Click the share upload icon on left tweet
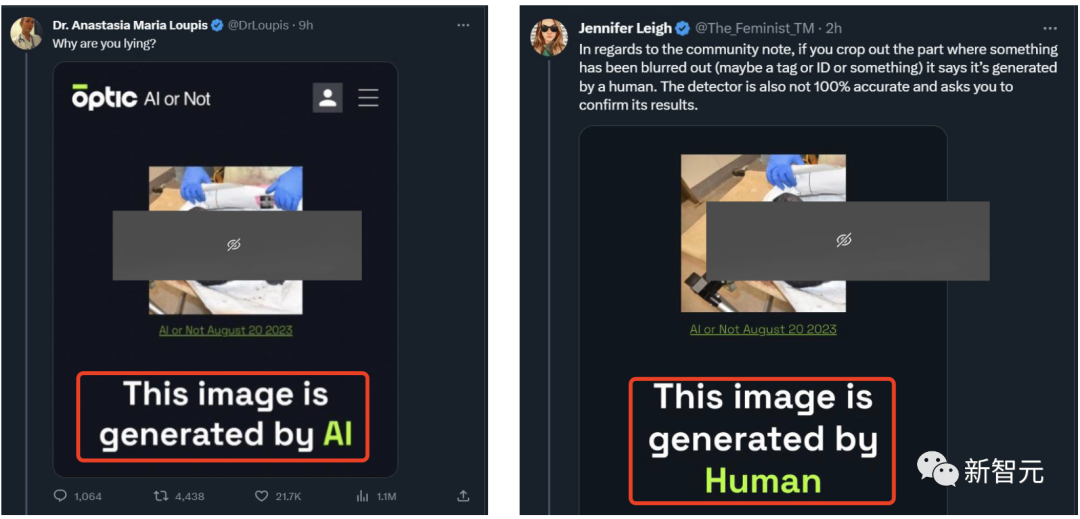The image size is (1080, 519). 463,496
